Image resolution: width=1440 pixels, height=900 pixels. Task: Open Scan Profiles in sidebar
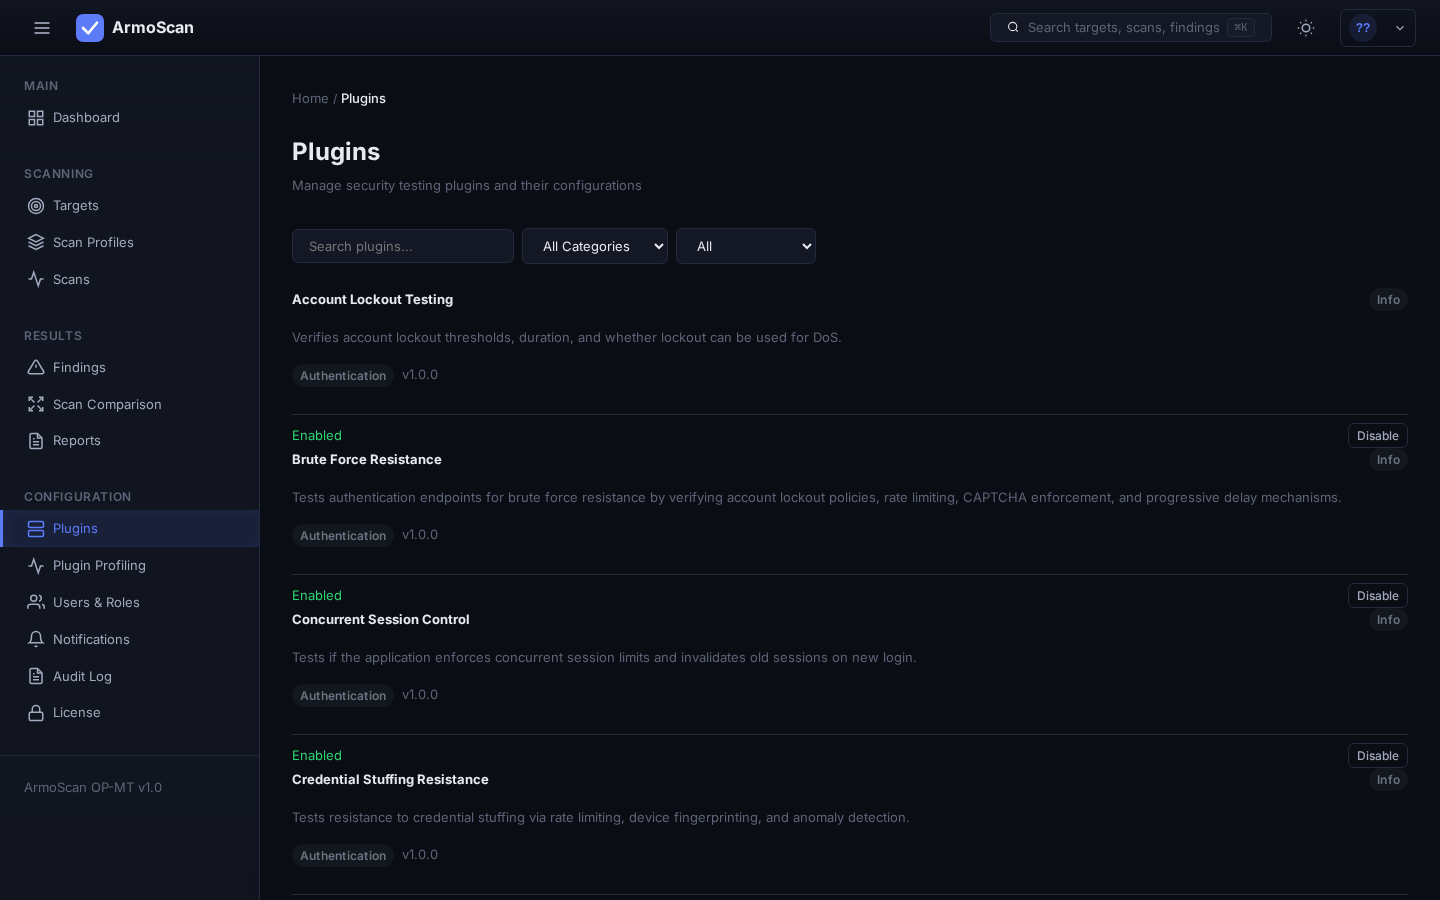tap(130, 242)
